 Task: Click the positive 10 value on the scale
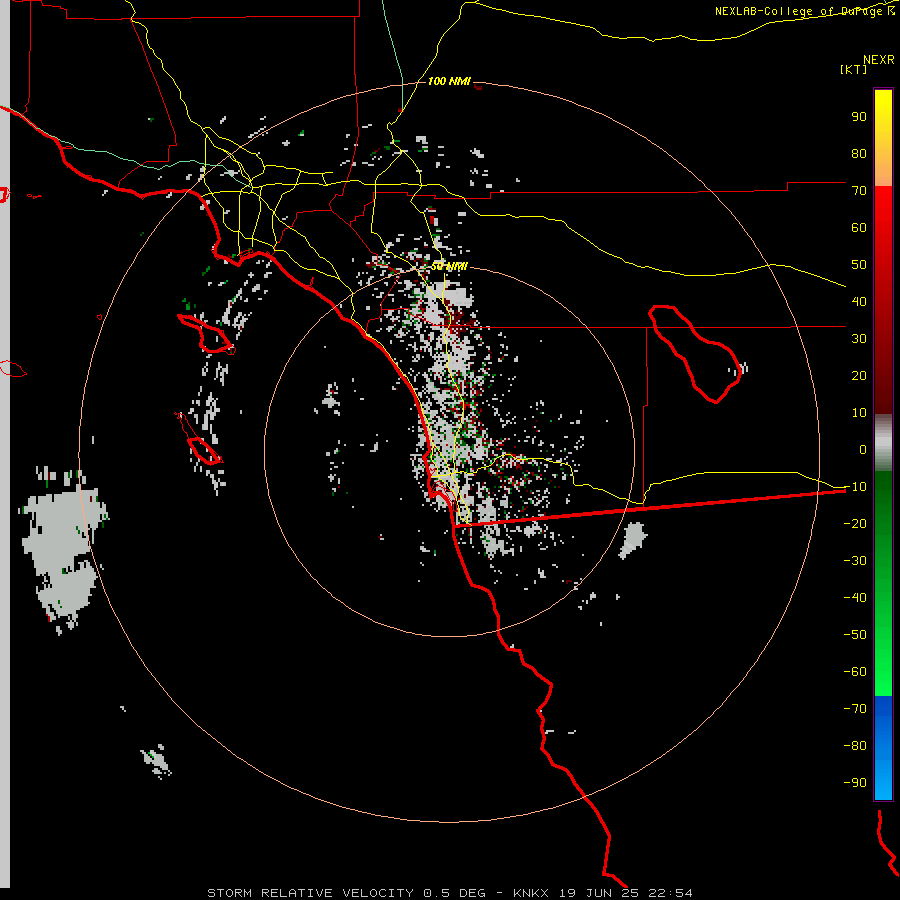click(859, 413)
